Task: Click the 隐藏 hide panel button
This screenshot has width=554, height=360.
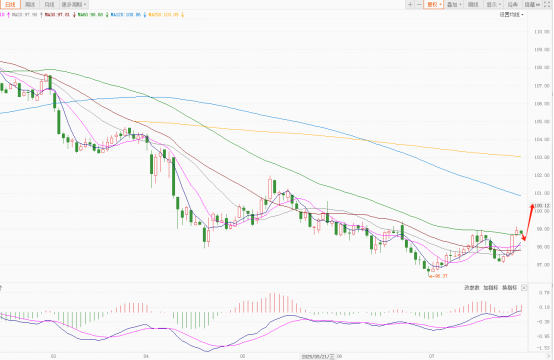Action: click(532, 5)
